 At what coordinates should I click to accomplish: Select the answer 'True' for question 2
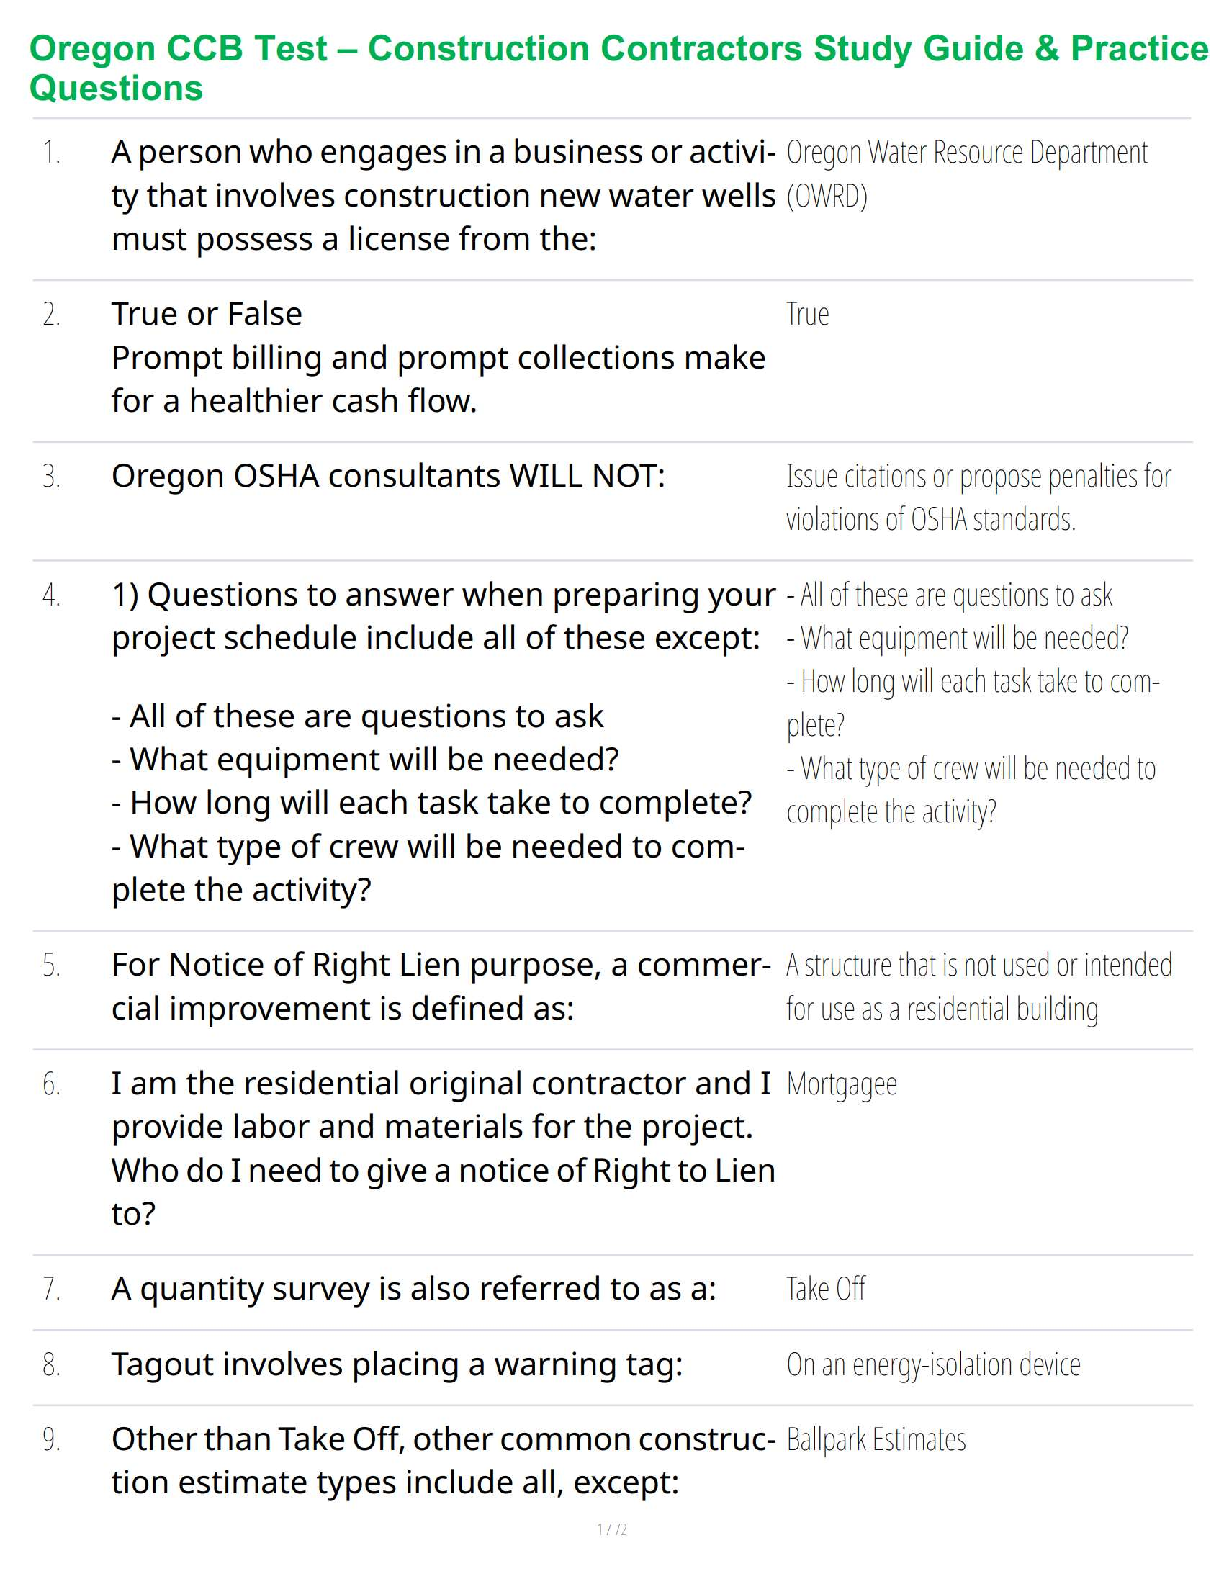coord(807,315)
